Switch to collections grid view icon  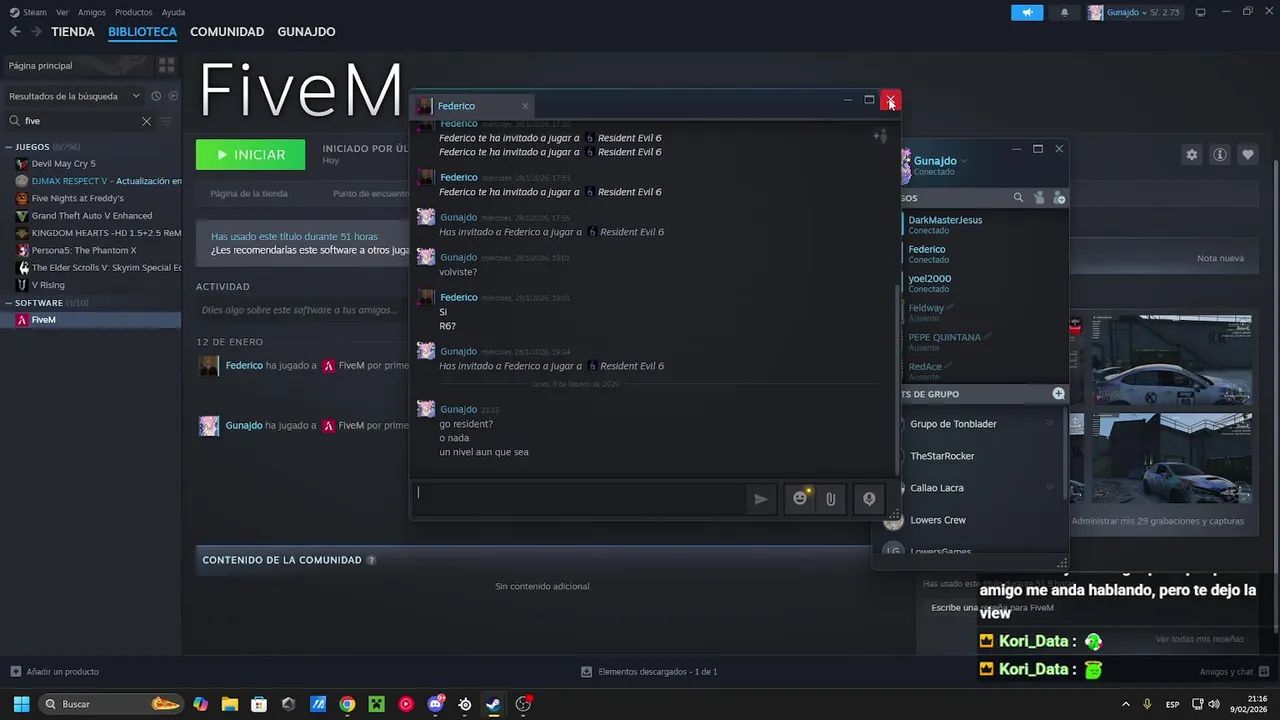tap(167, 65)
